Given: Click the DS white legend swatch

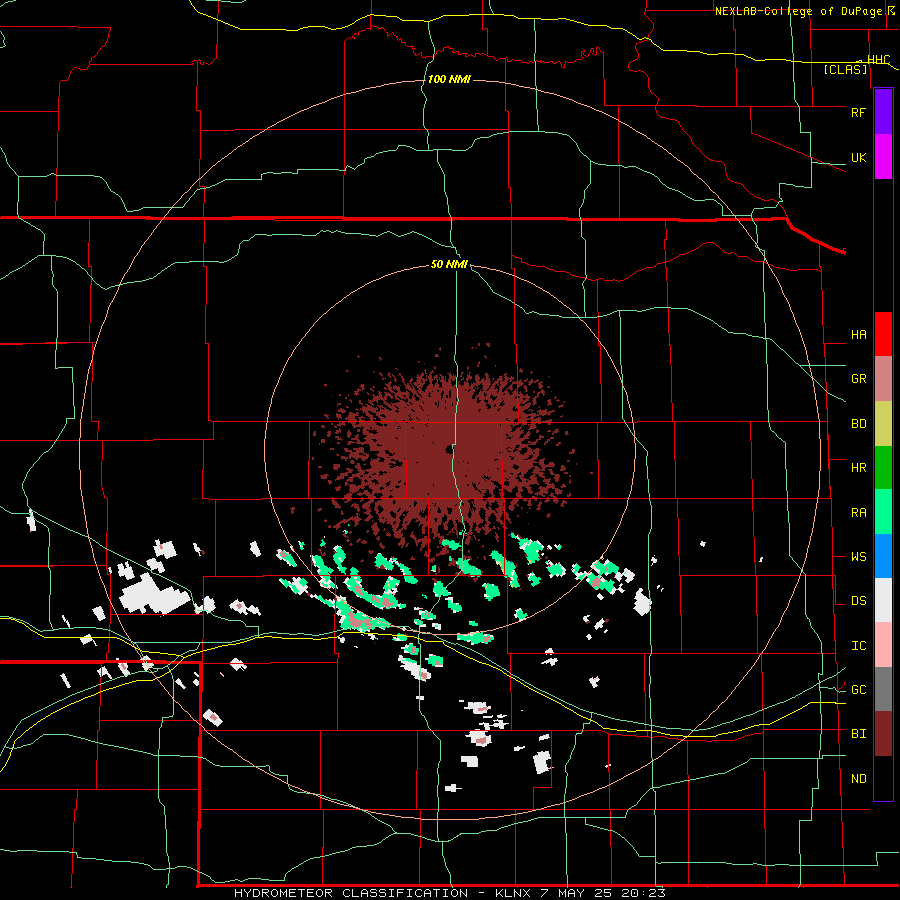Looking at the screenshot, I should pos(883,600).
